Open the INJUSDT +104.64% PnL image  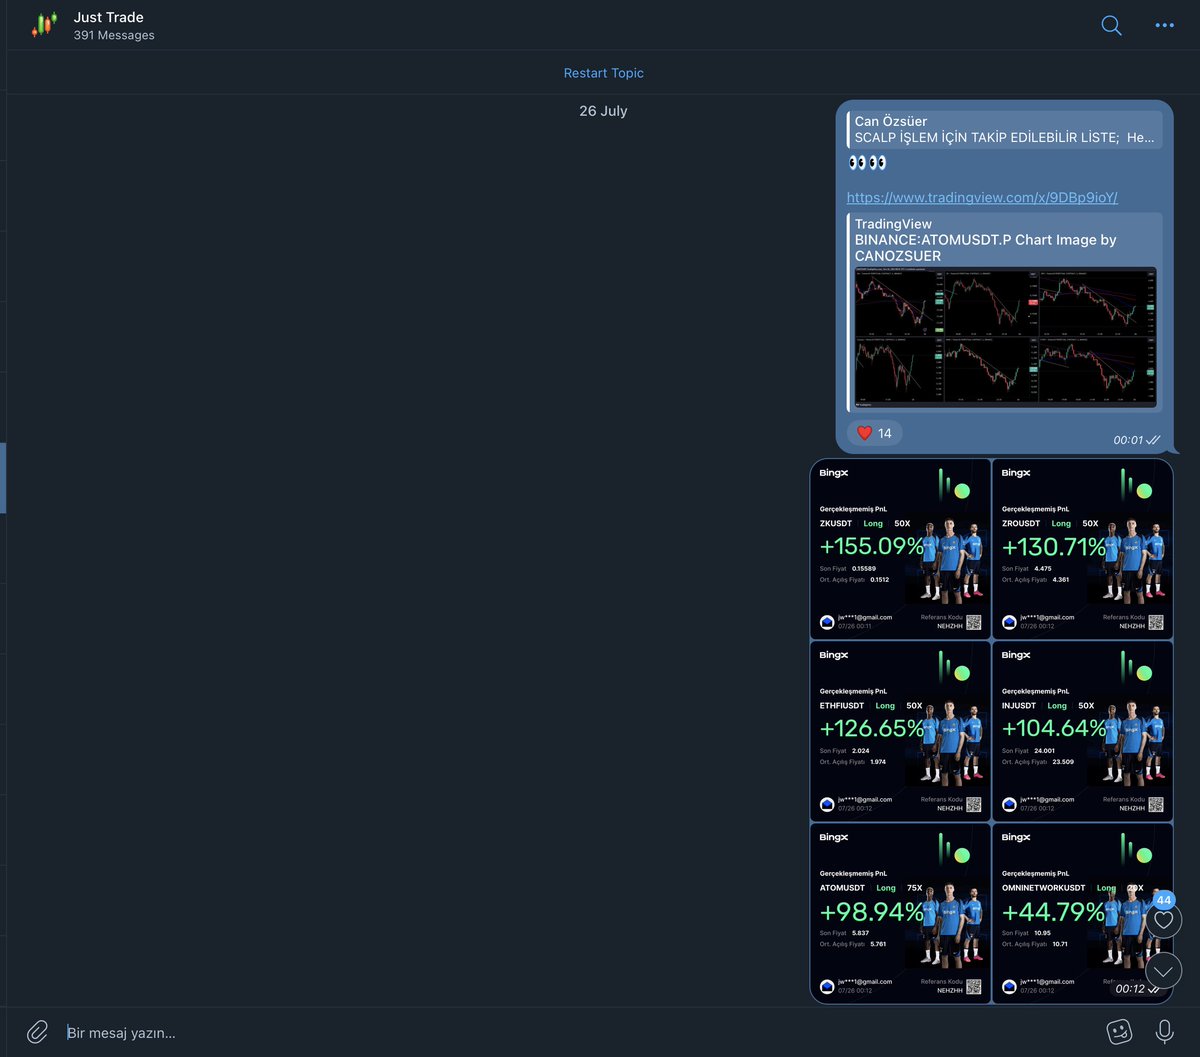1082,731
